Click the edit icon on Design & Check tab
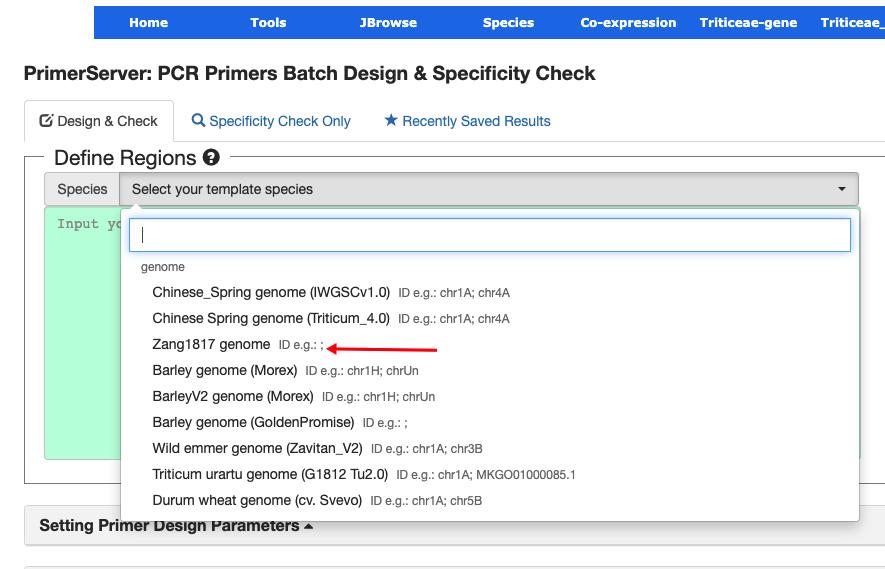This screenshot has width=885, height=569. tap(46, 121)
